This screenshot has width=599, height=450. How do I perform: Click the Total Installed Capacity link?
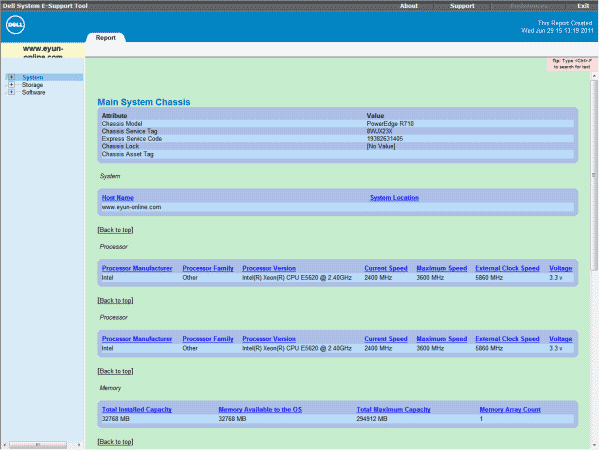point(137,410)
